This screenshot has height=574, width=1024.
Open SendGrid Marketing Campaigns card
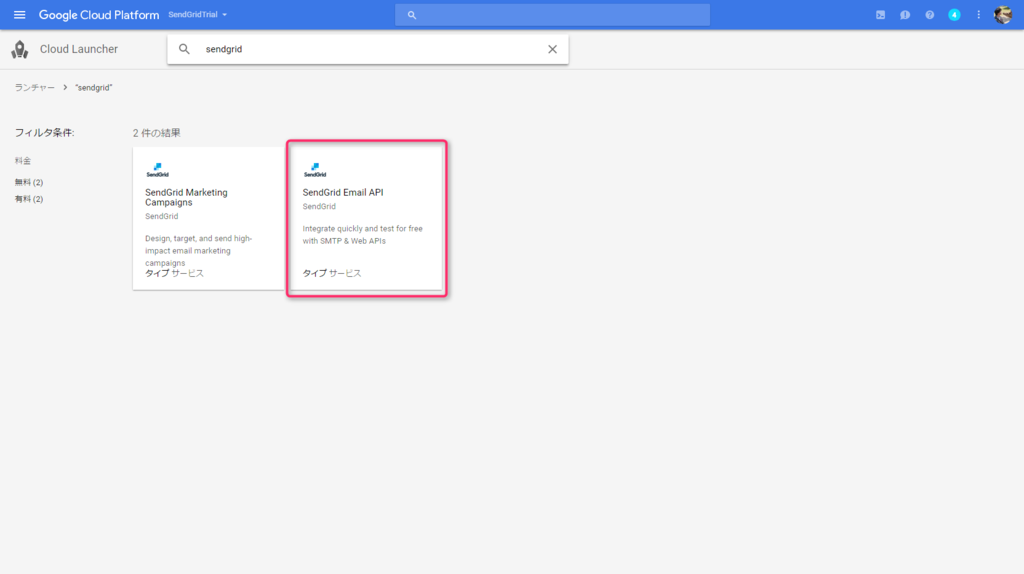[208, 218]
